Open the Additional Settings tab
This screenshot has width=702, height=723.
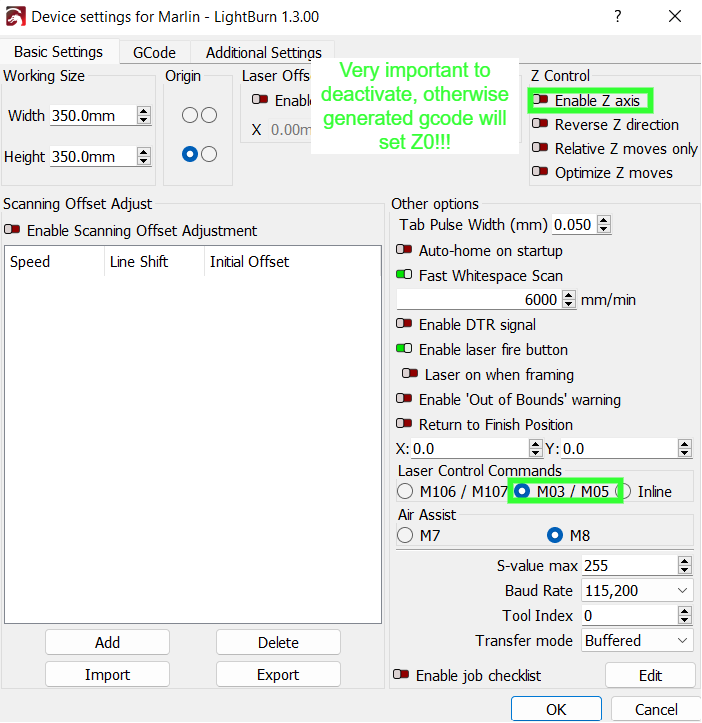click(263, 53)
